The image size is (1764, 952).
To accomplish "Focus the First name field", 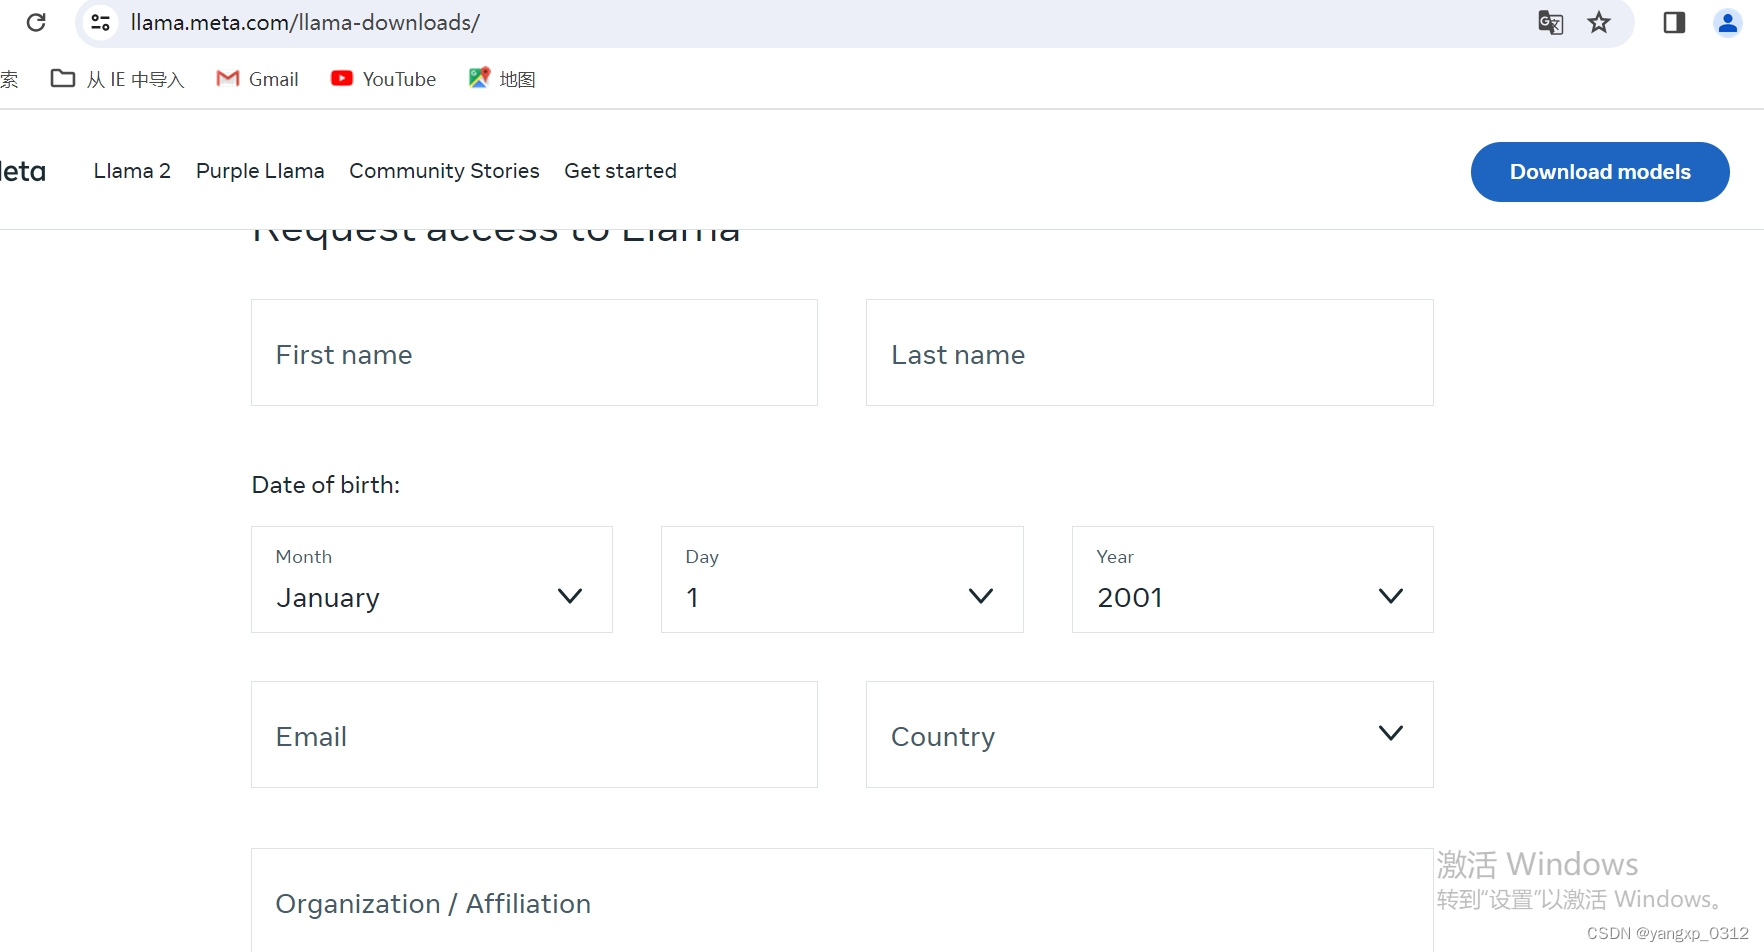I will 534,353.
